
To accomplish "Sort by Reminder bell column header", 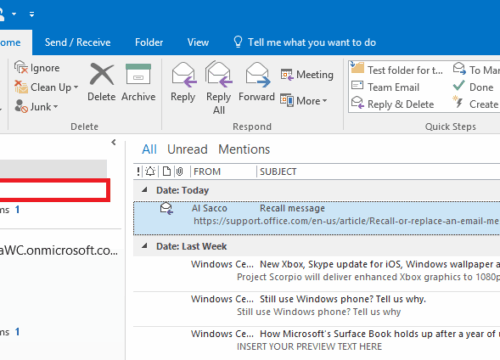I will (150, 171).
